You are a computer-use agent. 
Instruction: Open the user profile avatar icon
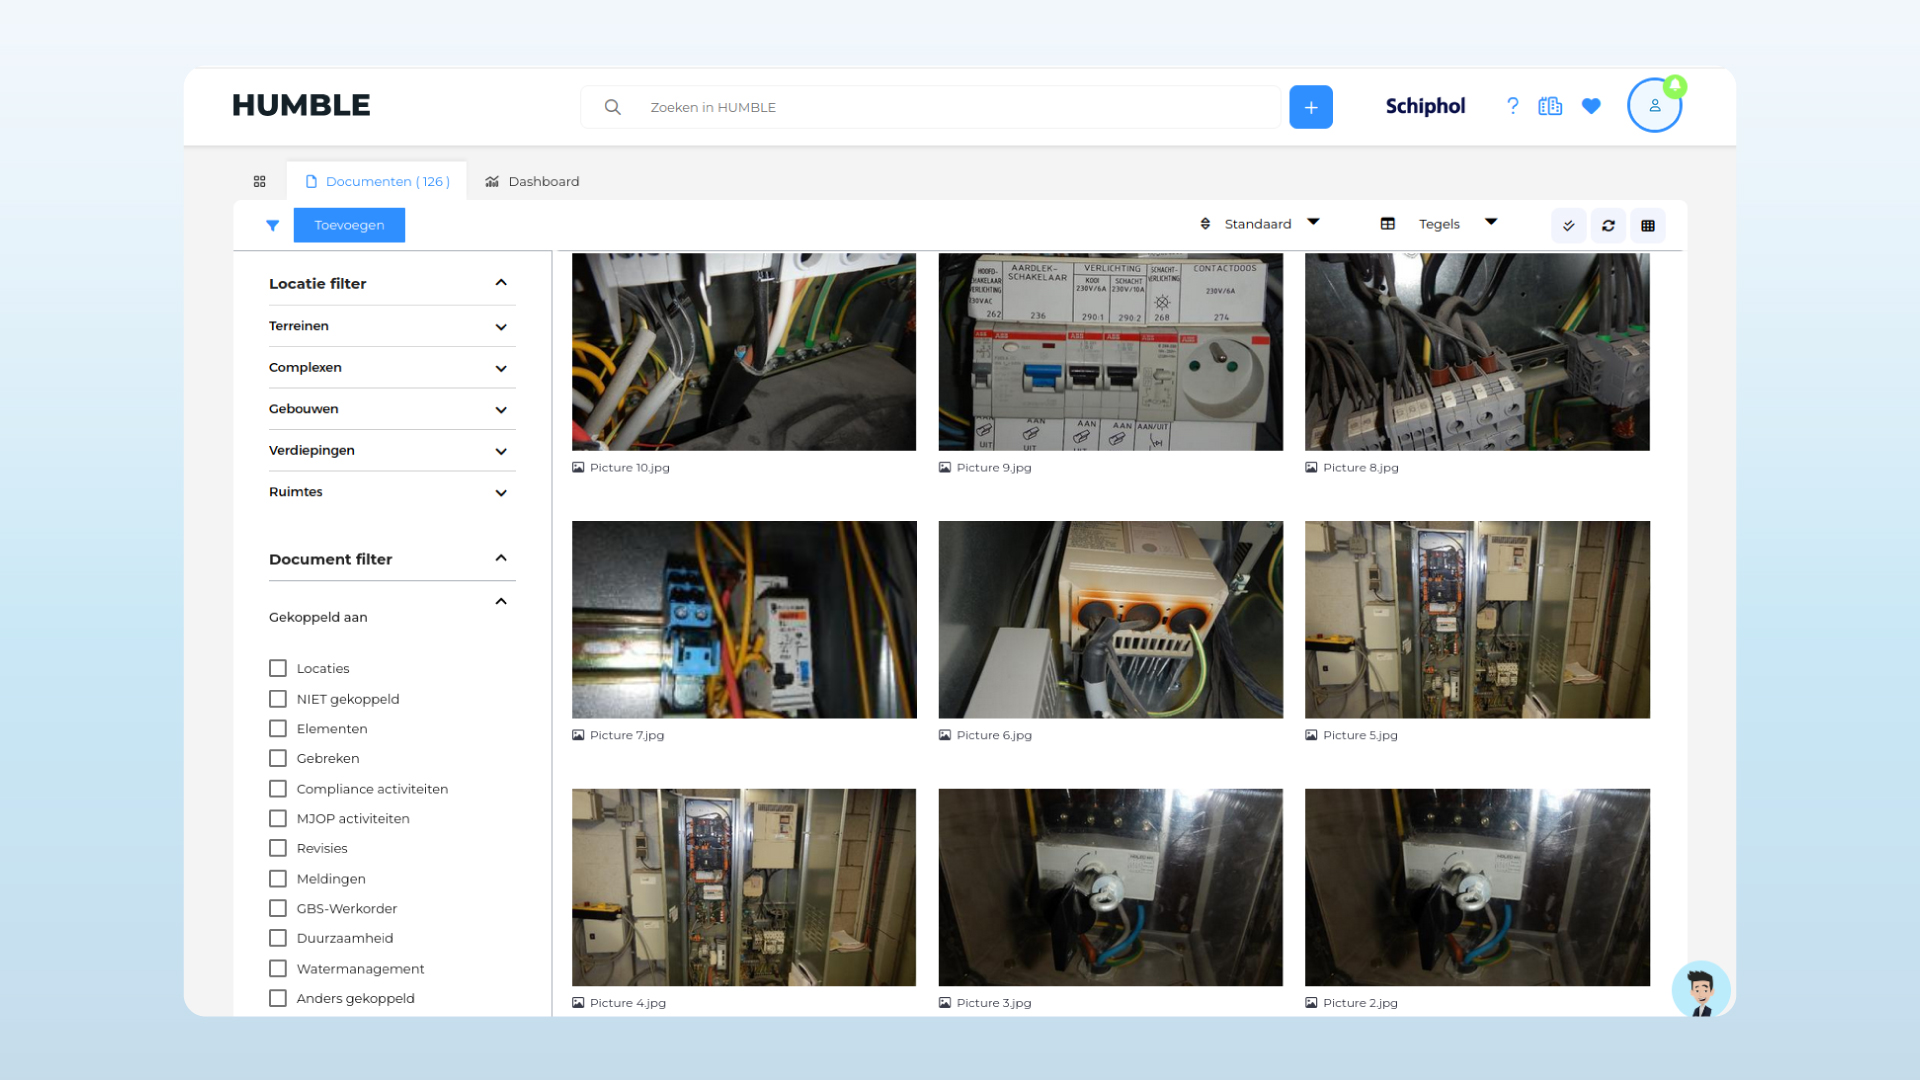coord(1654,106)
